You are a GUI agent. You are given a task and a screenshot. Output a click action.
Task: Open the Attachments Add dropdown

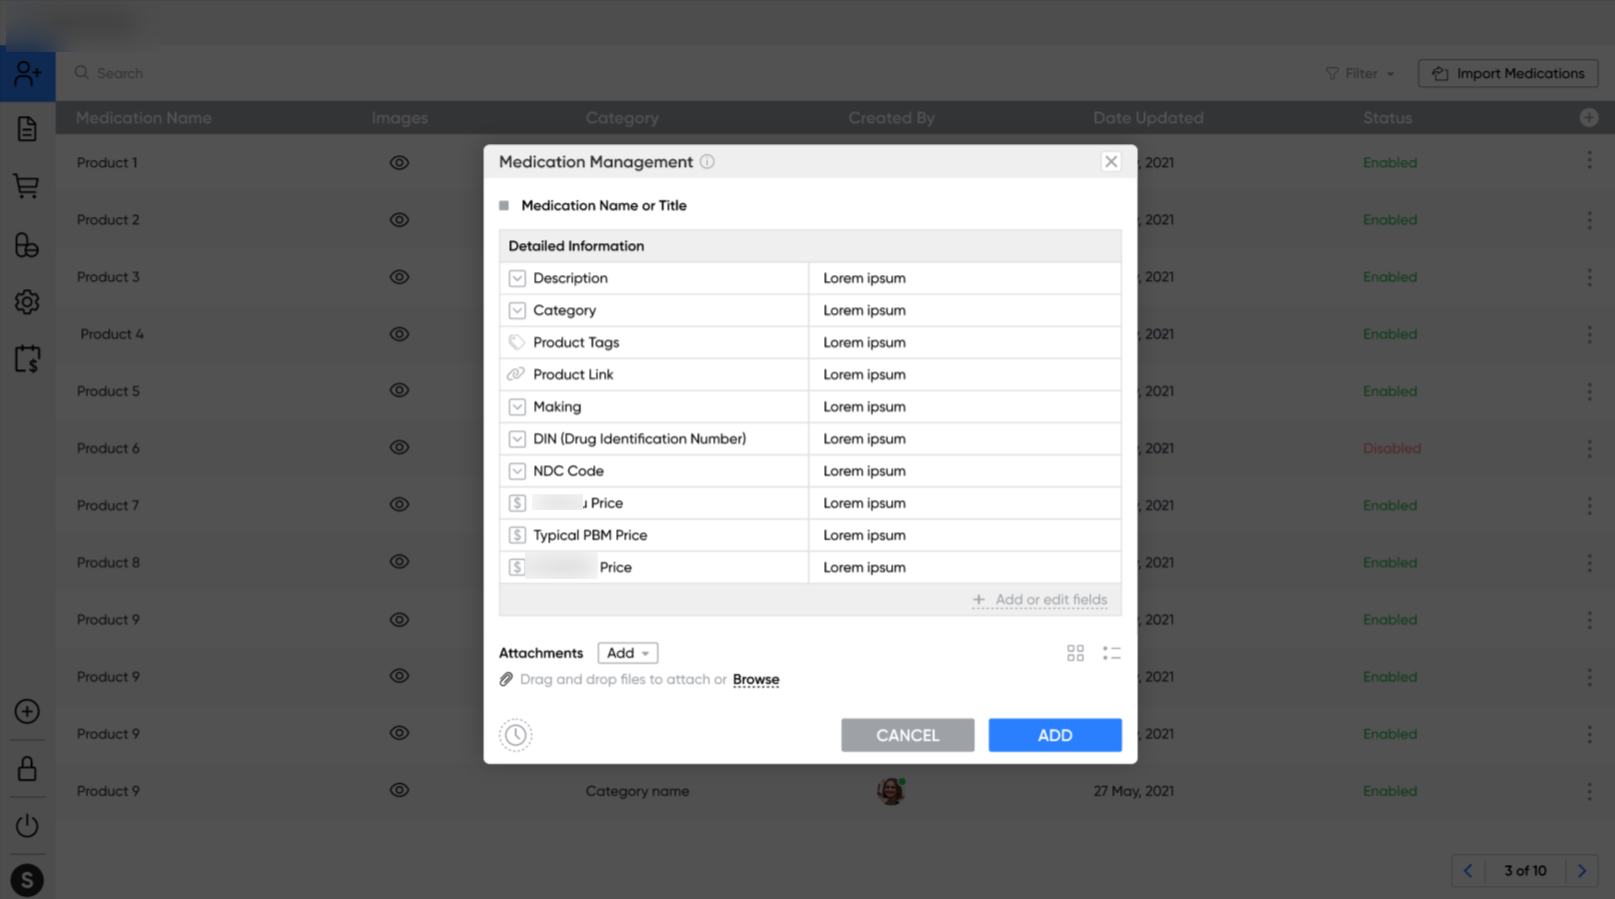(x=628, y=653)
